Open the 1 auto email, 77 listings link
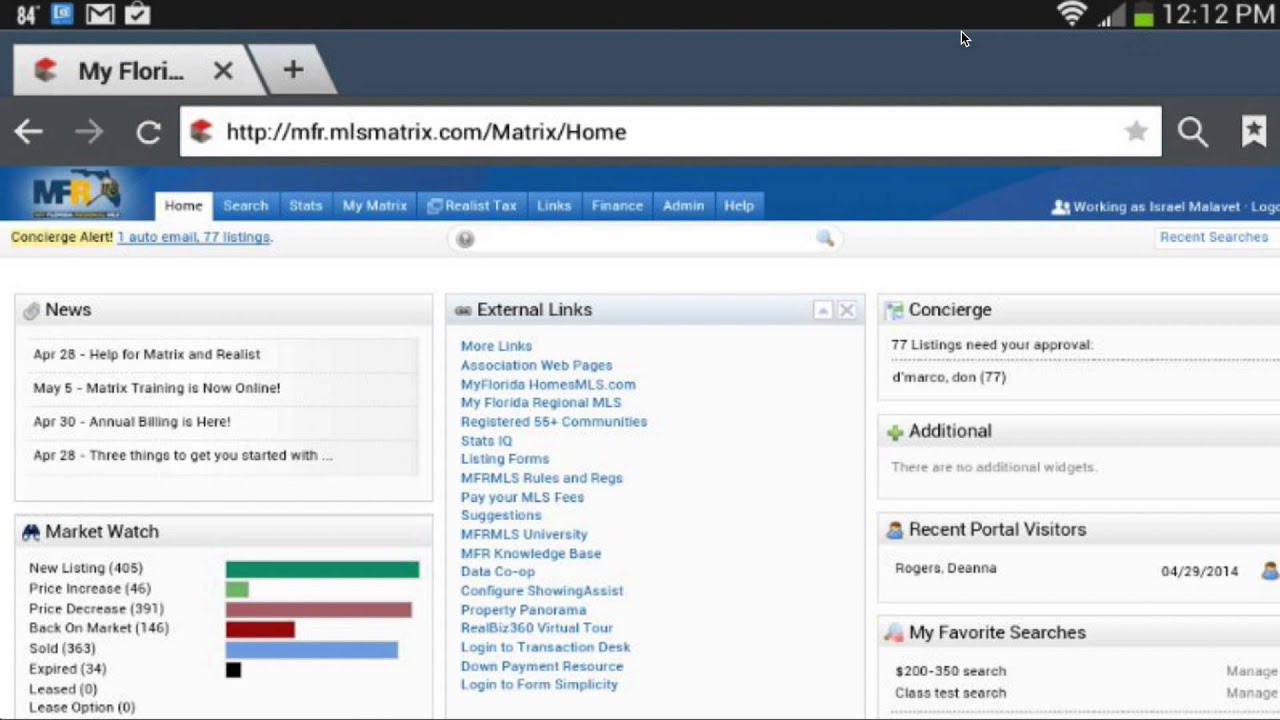This screenshot has width=1280, height=720. [193, 238]
